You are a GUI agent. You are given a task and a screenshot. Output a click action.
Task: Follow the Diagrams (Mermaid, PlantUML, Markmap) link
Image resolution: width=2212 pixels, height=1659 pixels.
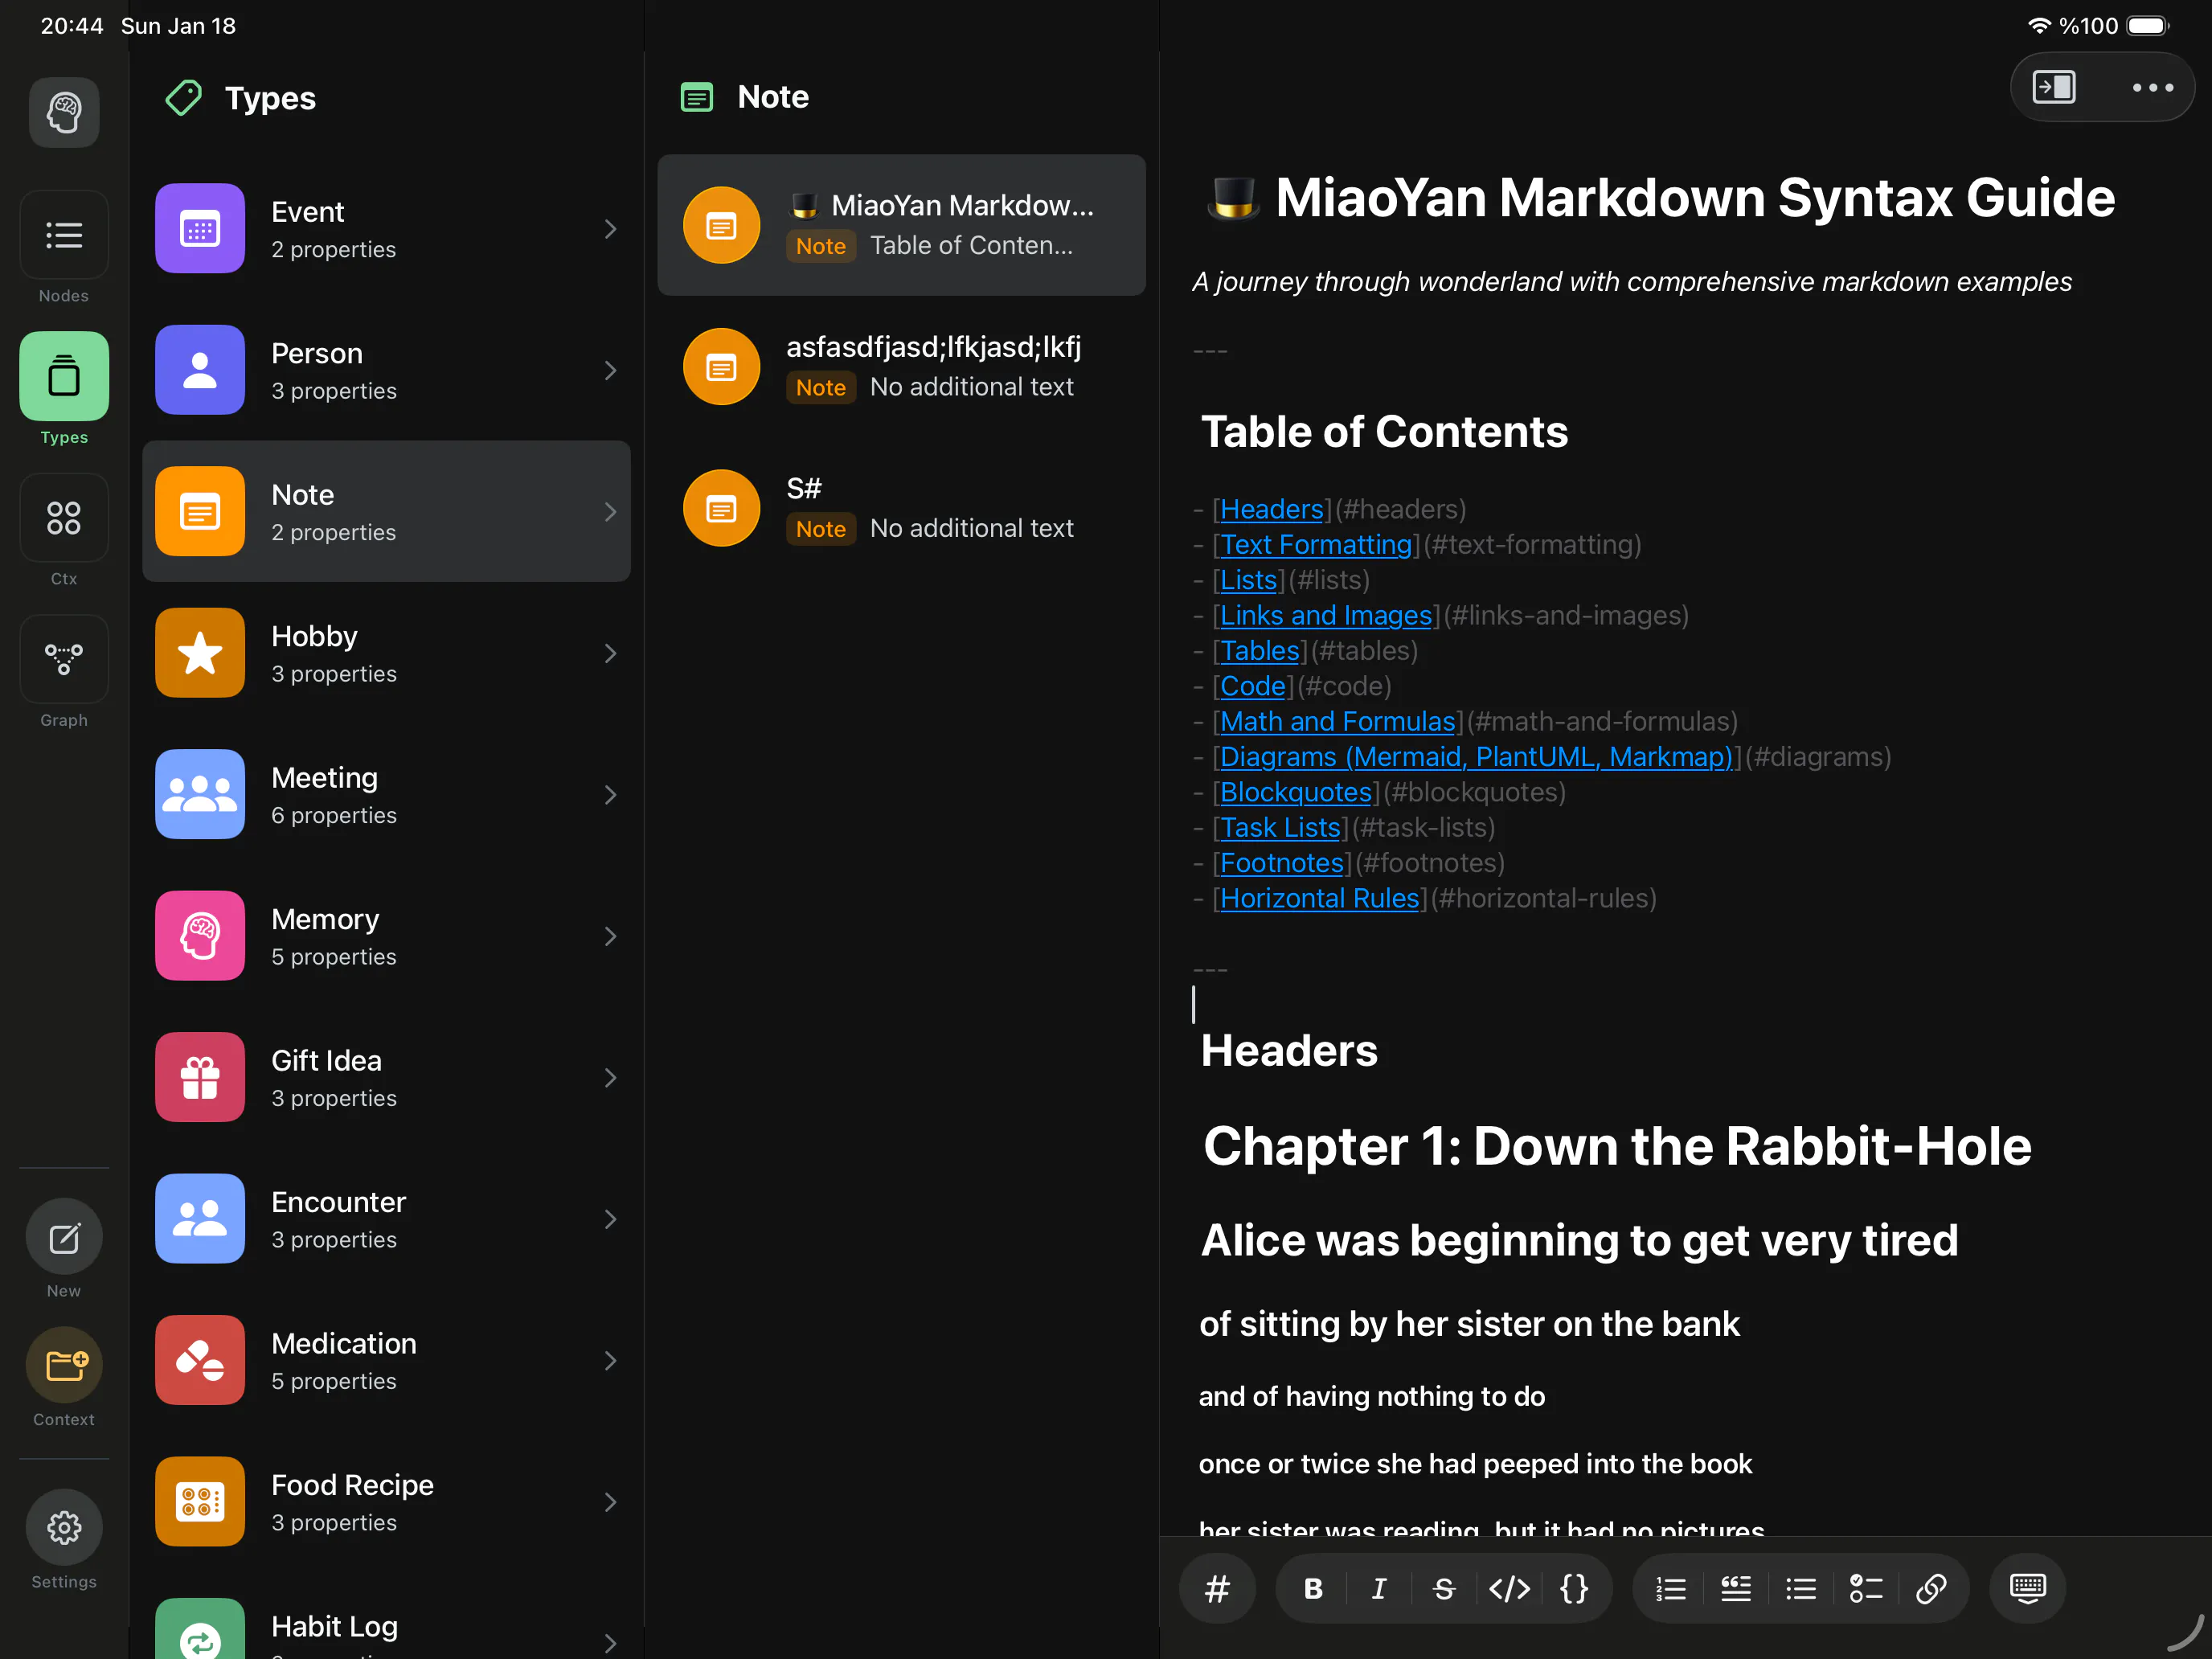[x=1476, y=757]
